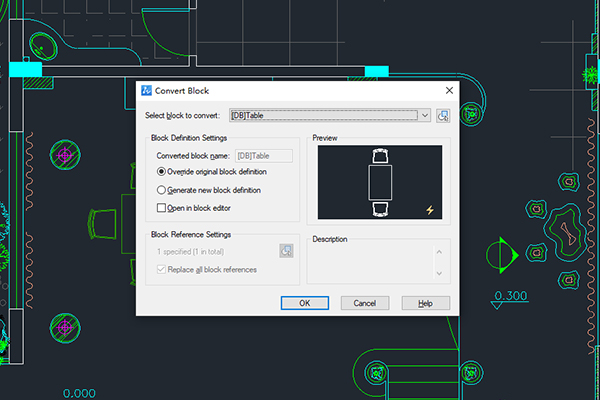Enable Open in block editor checkbox
This screenshot has height=400, width=600.
[161, 208]
